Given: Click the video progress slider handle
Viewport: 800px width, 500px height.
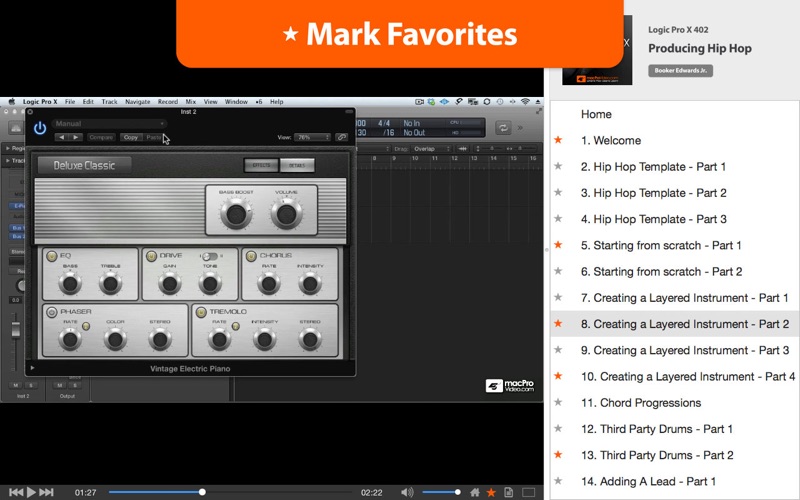Looking at the screenshot, I should coord(202,492).
